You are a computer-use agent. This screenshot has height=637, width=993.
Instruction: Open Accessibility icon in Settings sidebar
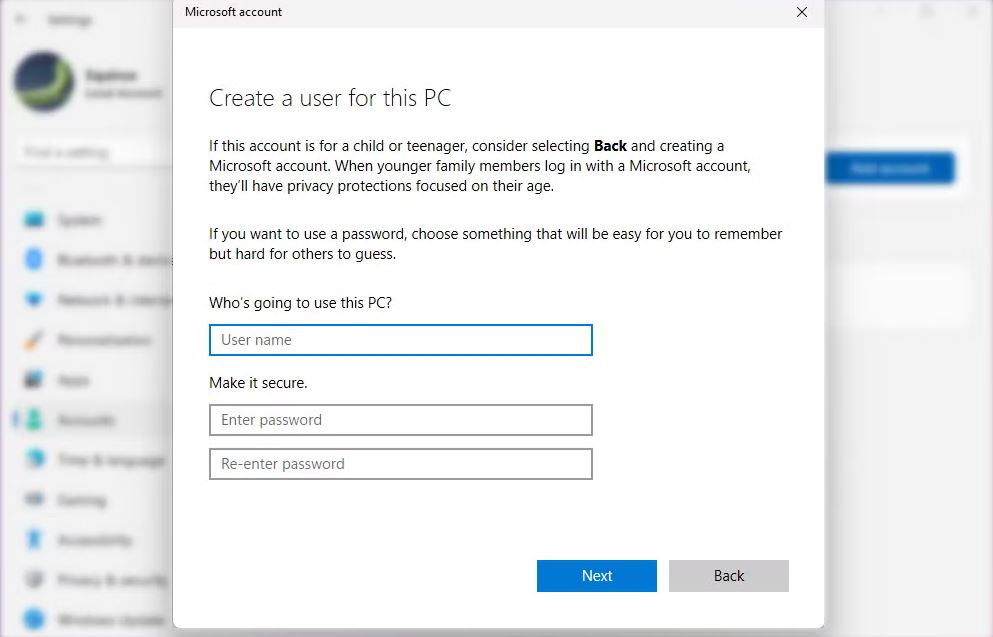pos(34,539)
